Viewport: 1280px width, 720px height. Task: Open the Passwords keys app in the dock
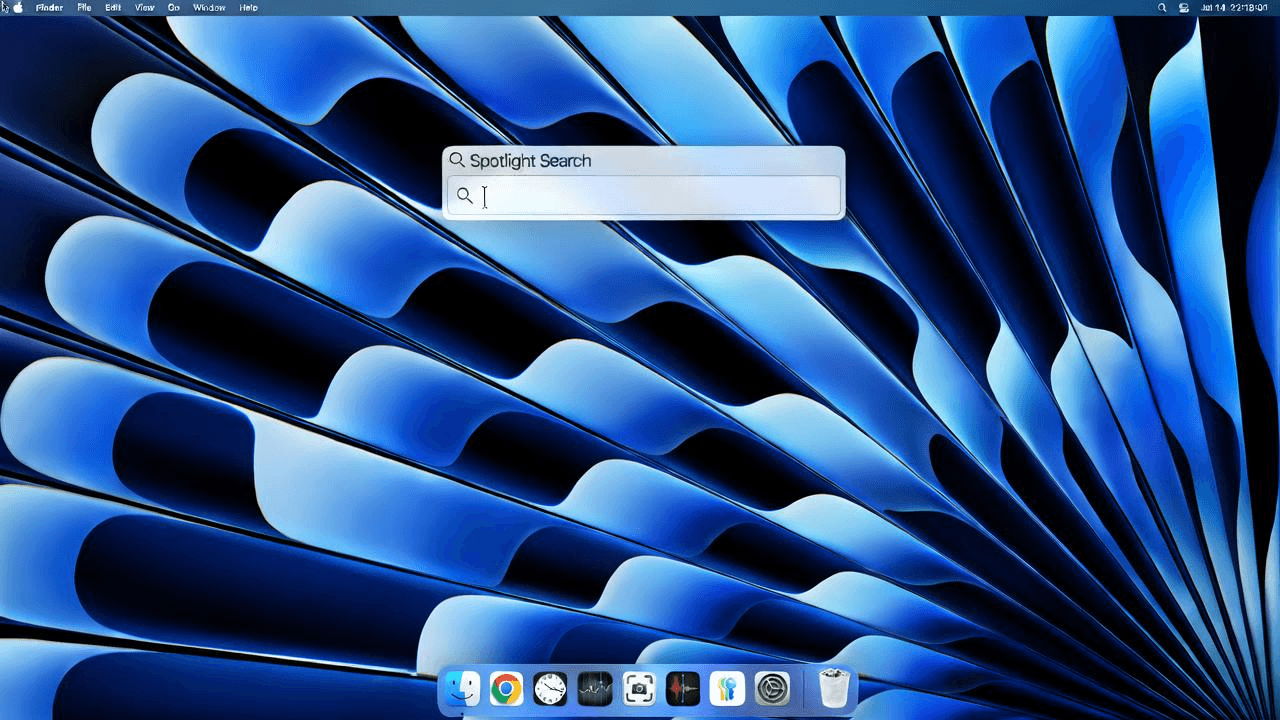coord(726,689)
